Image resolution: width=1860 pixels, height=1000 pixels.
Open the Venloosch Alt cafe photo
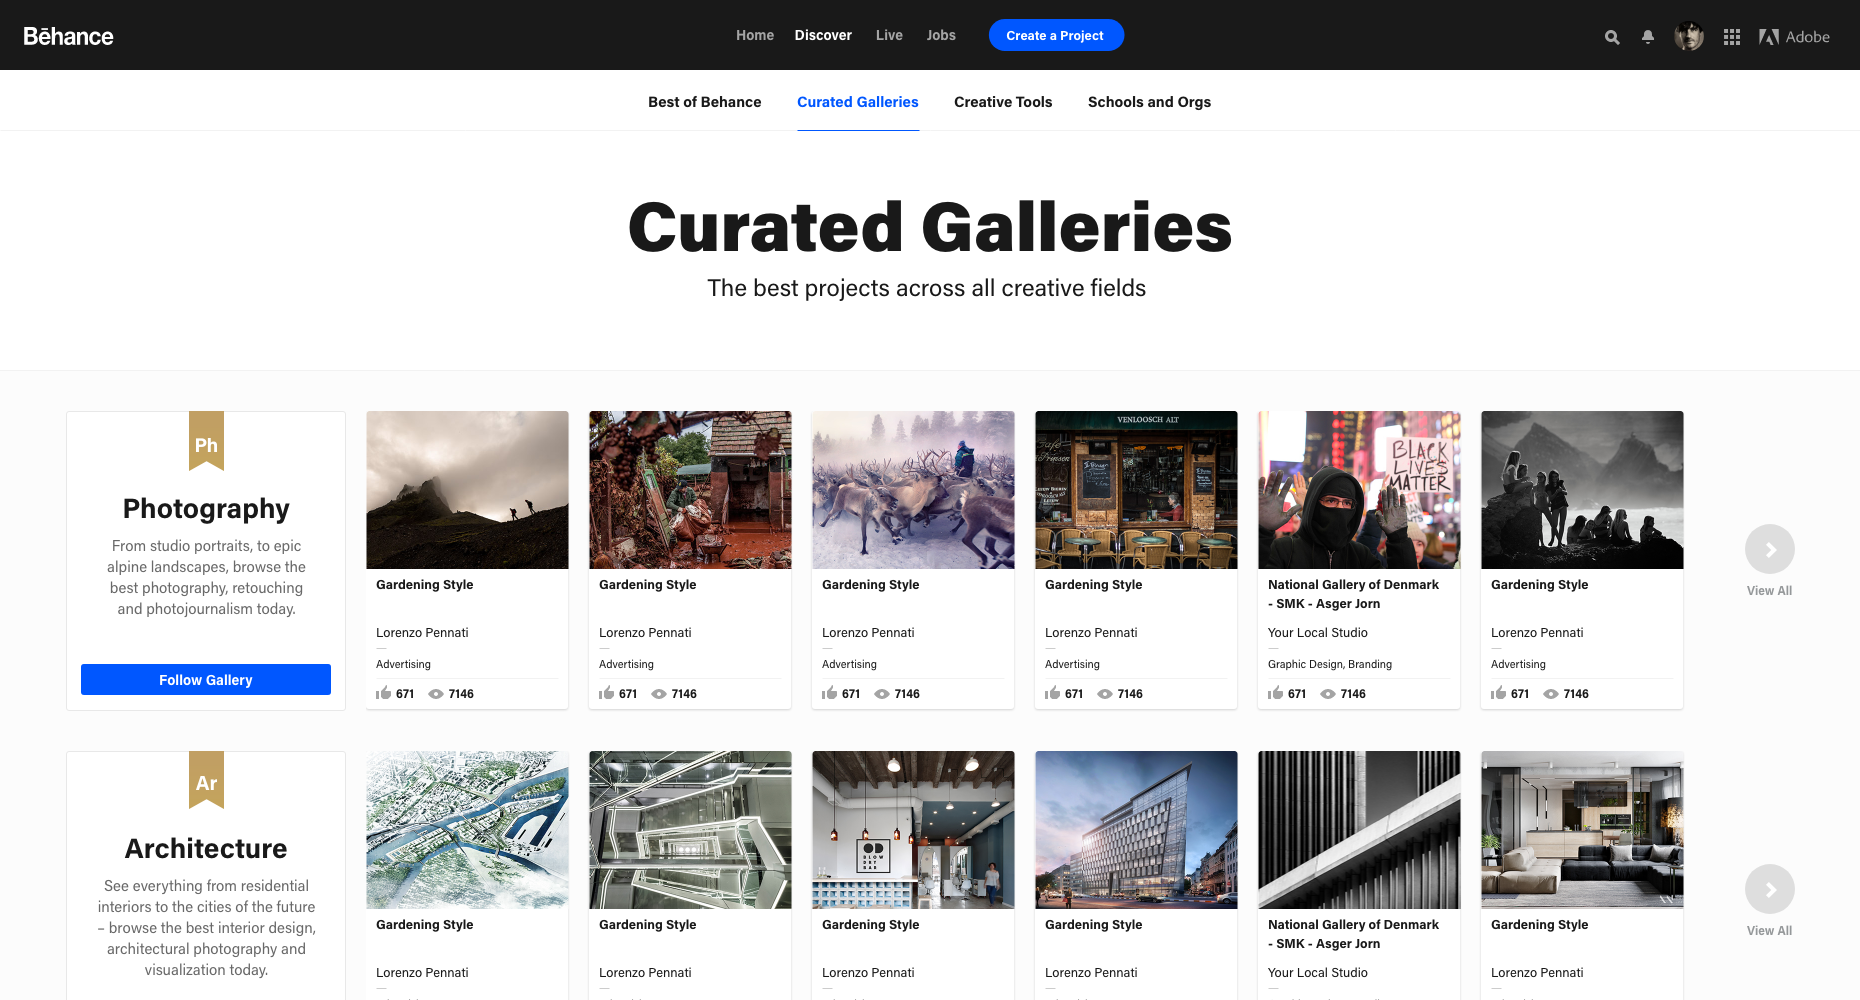point(1136,490)
